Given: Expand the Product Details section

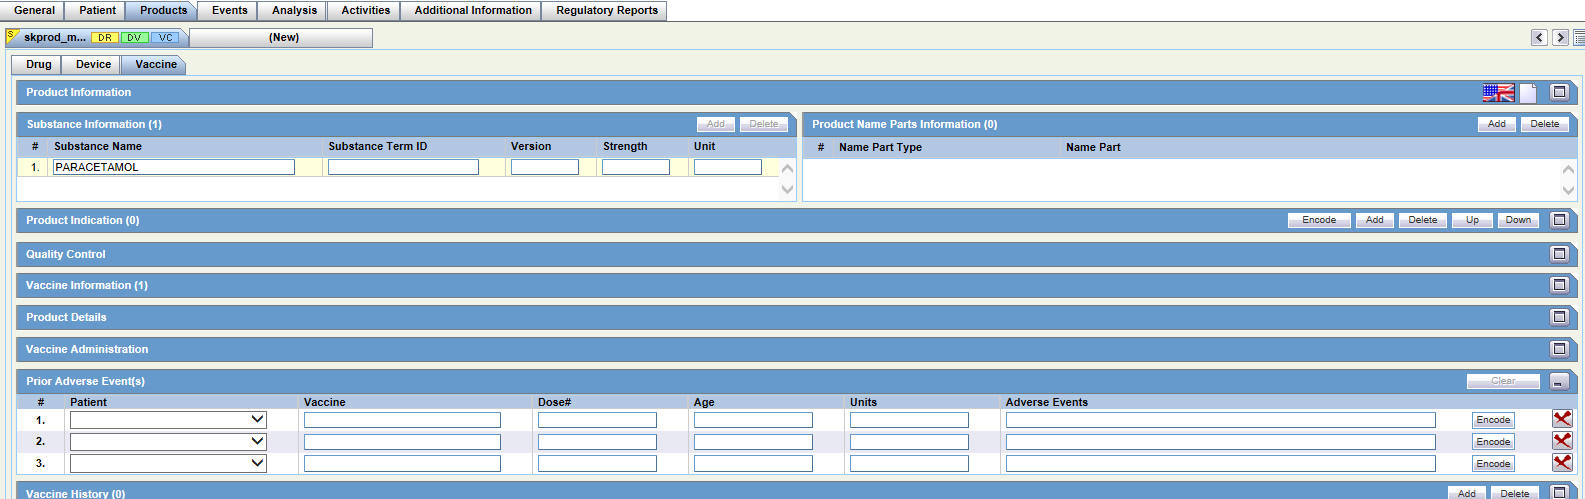Looking at the screenshot, I should (x=1559, y=317).
